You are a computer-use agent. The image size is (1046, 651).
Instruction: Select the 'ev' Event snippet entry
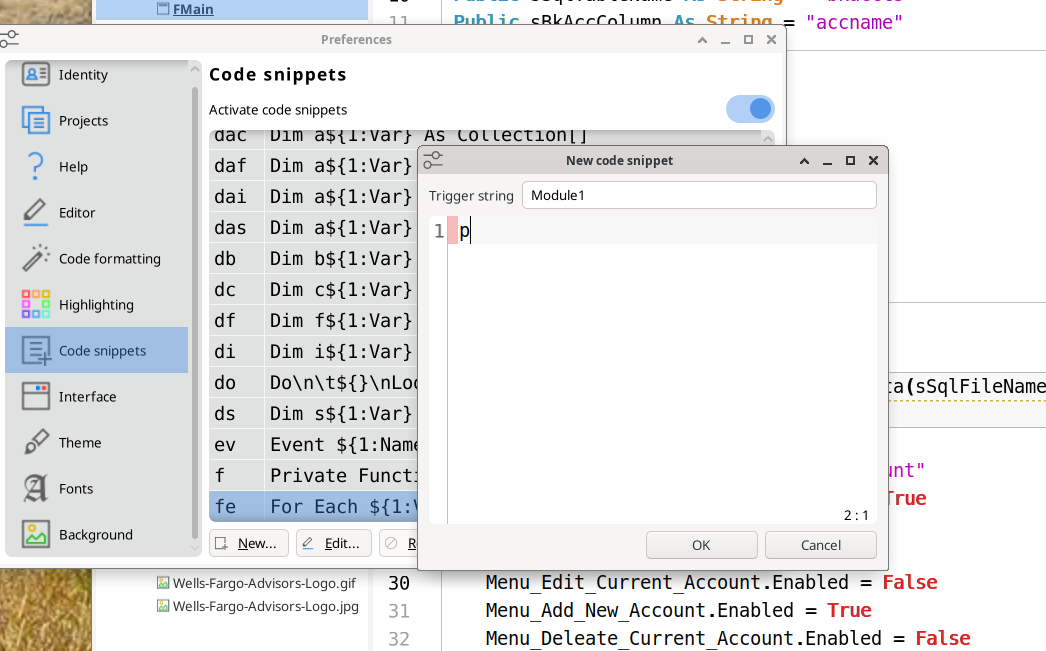(300, 444)
